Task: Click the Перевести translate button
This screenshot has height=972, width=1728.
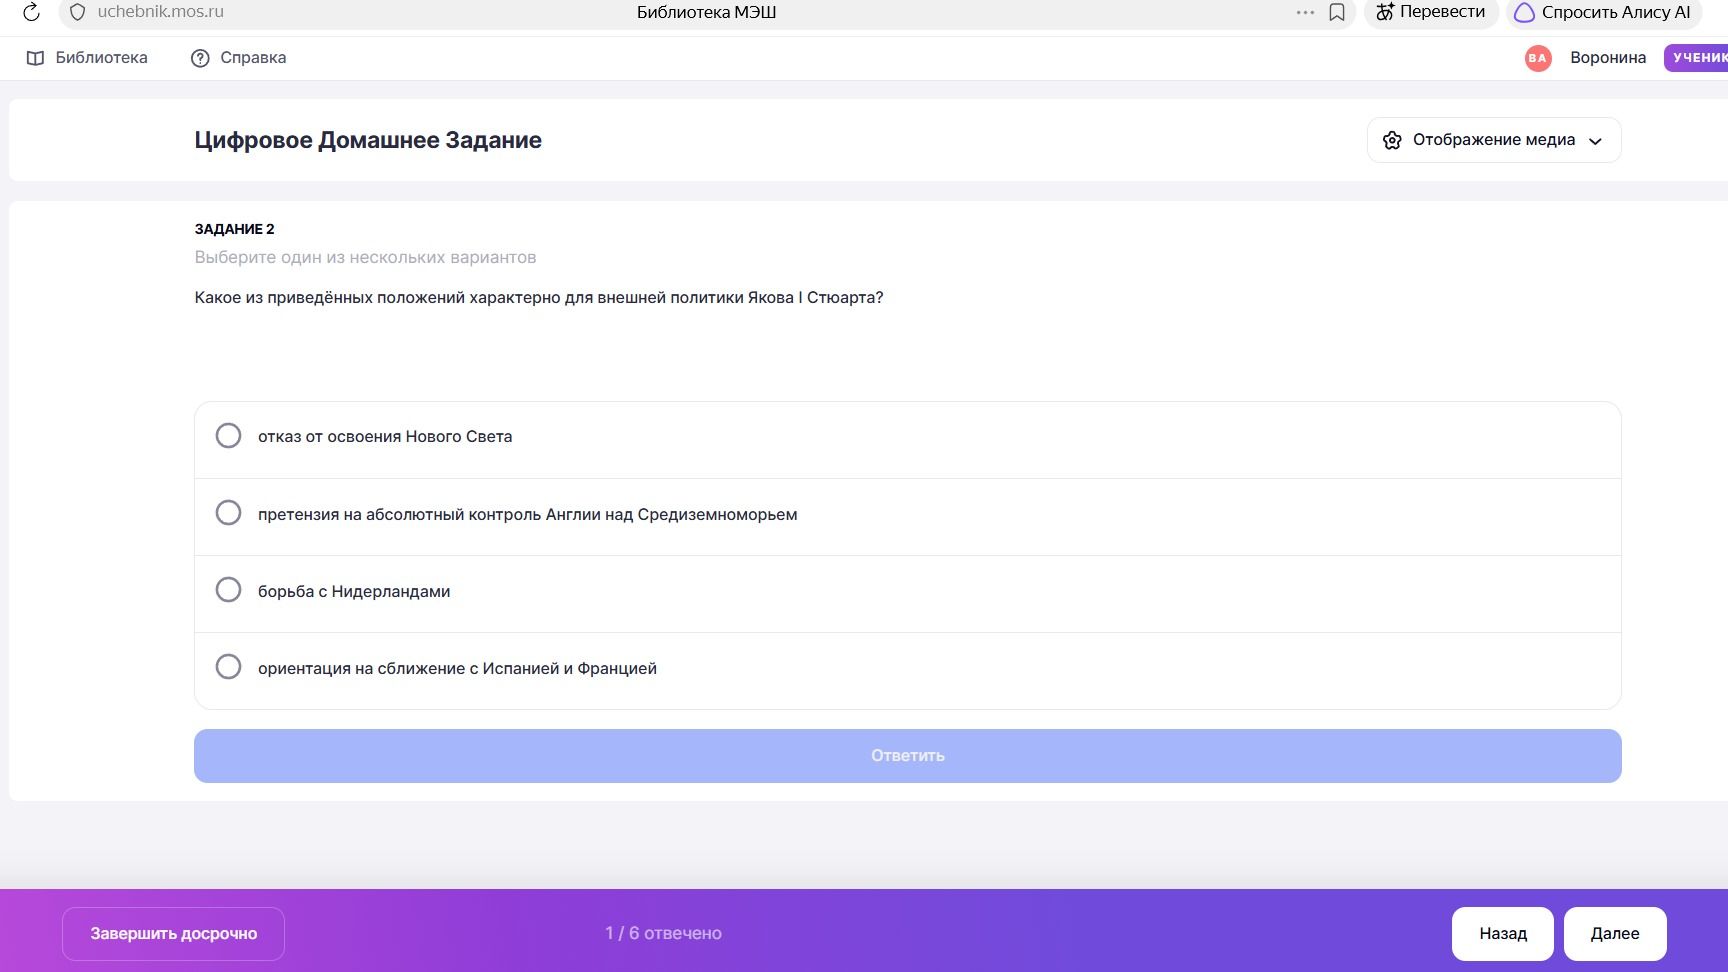Action: pyautogui.click(x=1431, y=12)
